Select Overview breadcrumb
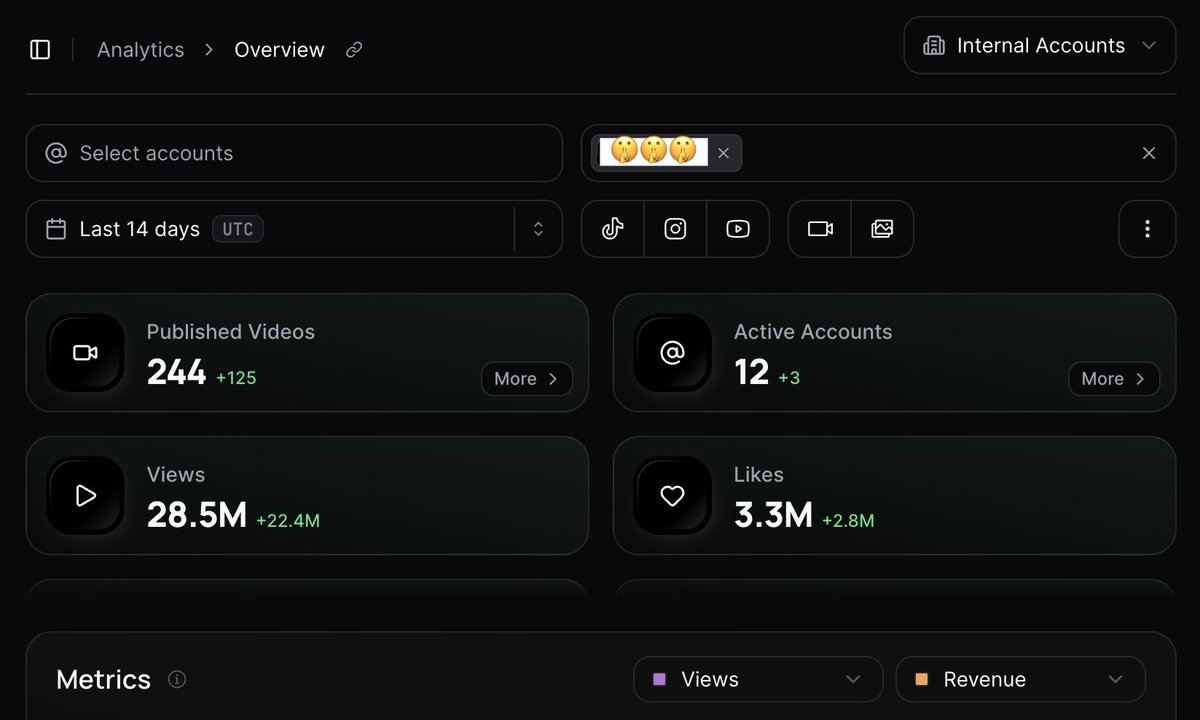This screenshot has width=1200, height=720. pyautogui.click(x=279, y=50)
